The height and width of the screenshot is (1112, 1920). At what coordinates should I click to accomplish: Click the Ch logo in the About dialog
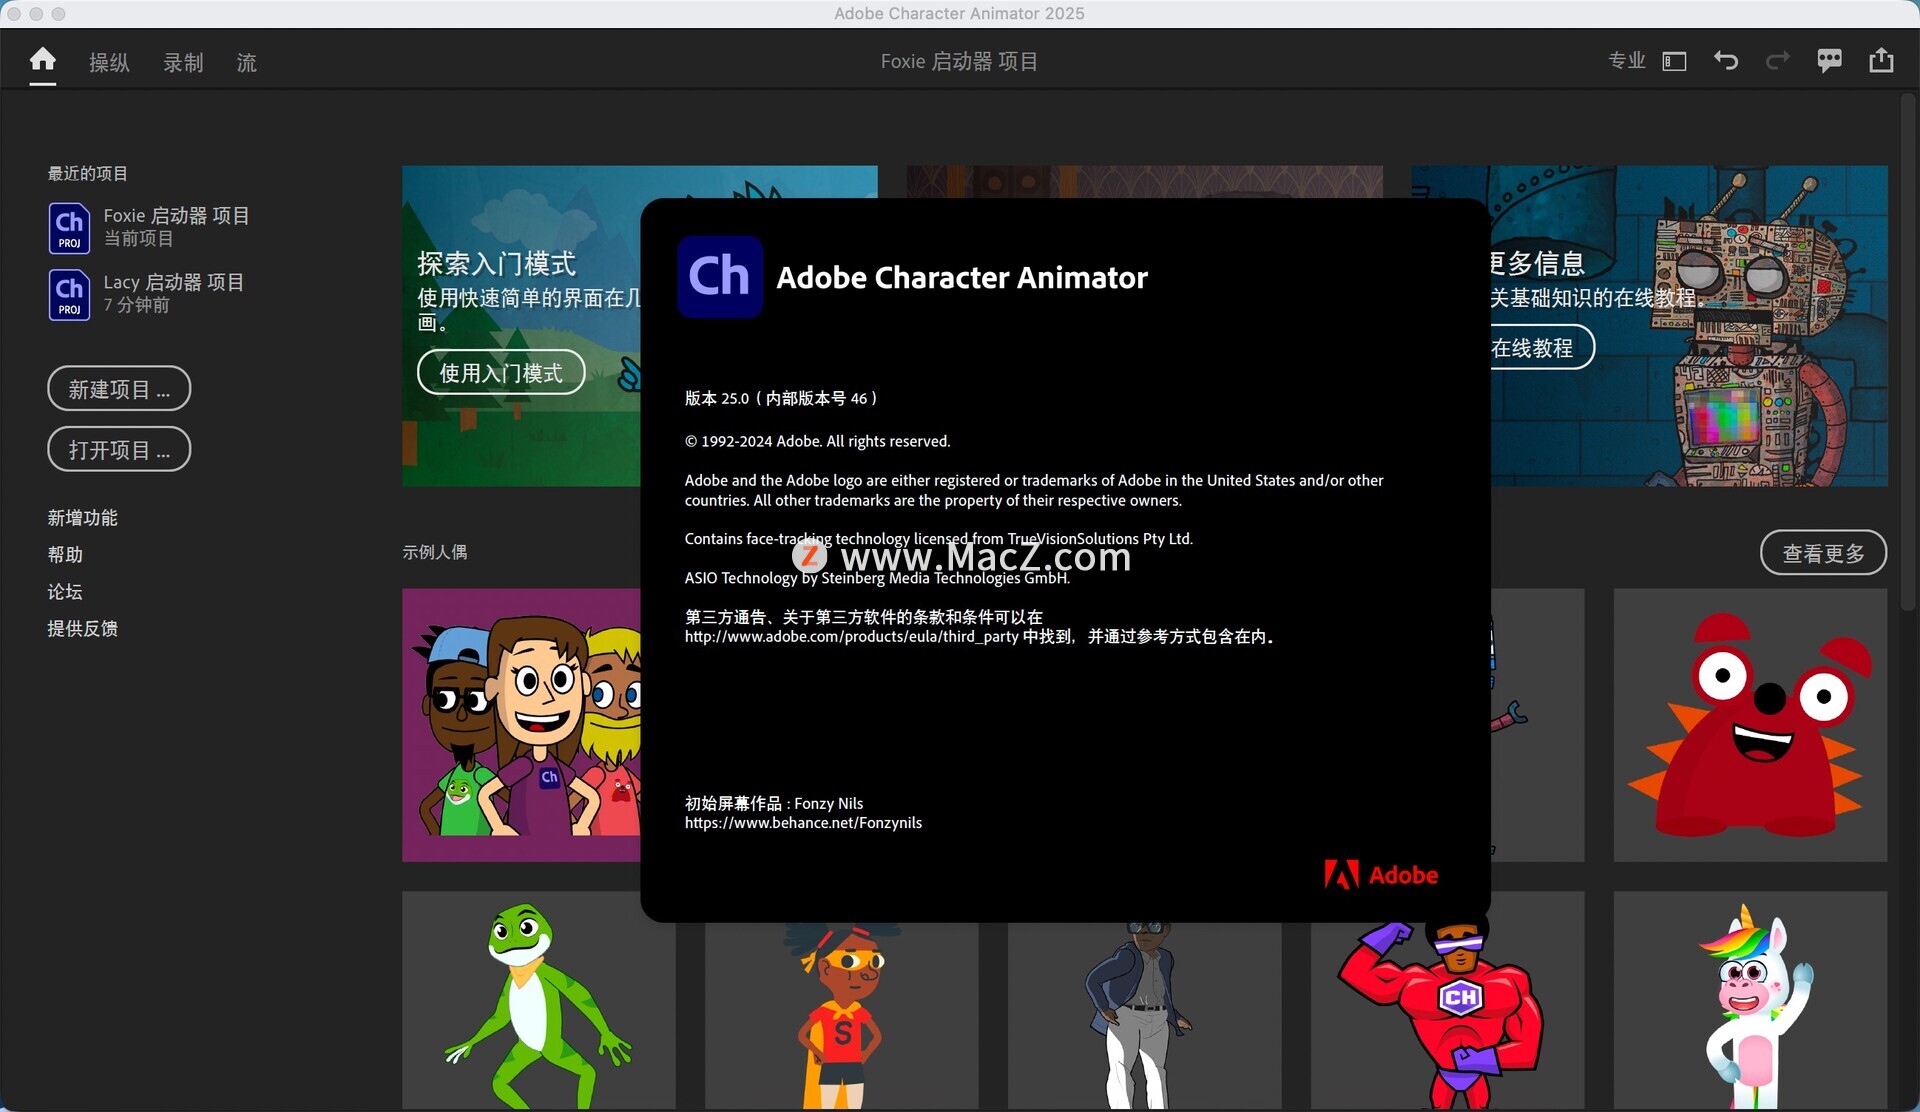[x=720, y=277]
